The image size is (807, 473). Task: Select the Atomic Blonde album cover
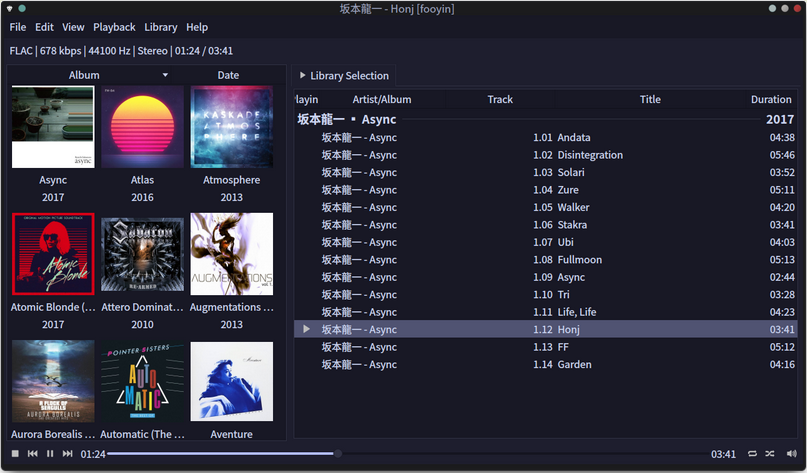click(53, 254)
